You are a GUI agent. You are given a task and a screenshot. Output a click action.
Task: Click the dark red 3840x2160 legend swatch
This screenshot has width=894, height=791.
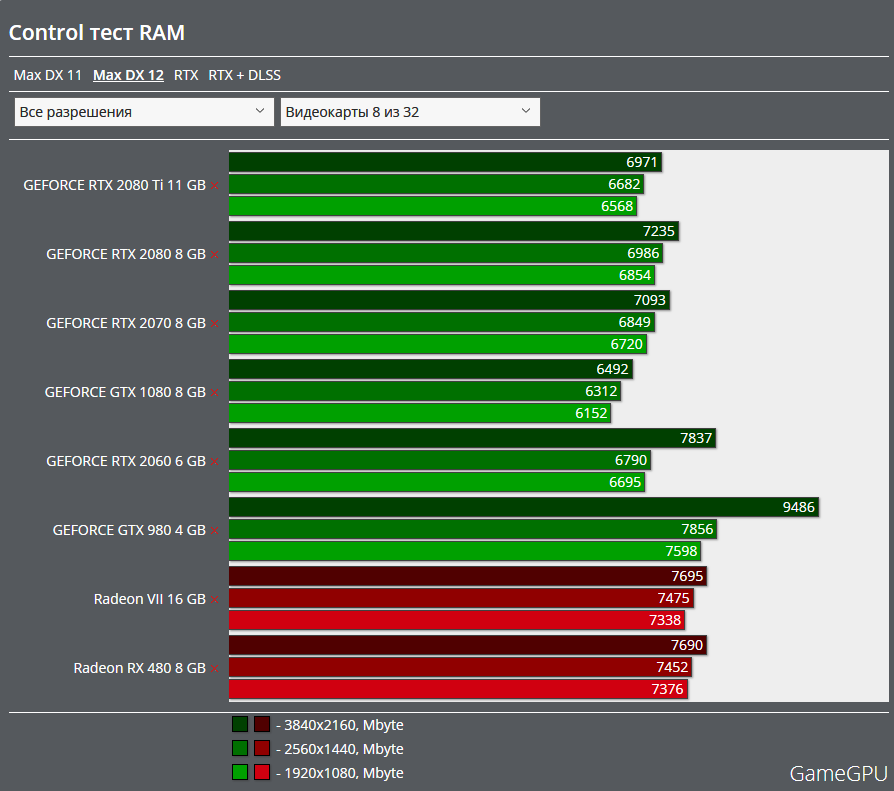[262, 724]
